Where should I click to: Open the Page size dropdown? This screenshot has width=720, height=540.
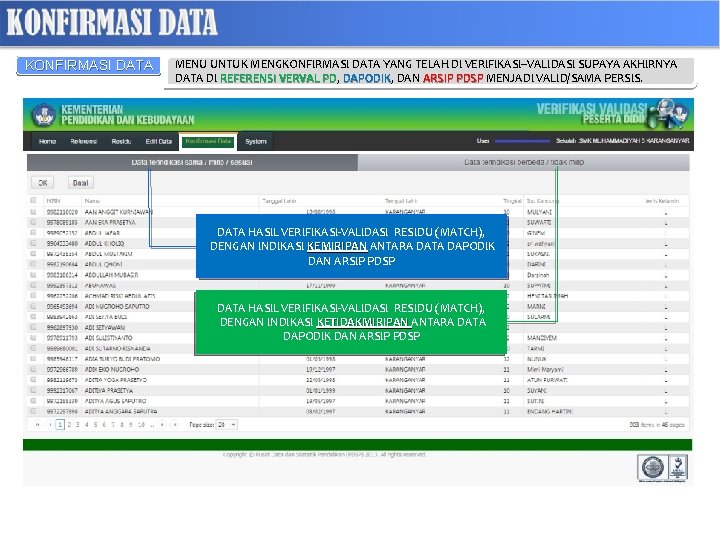click(x=227, y=425)
